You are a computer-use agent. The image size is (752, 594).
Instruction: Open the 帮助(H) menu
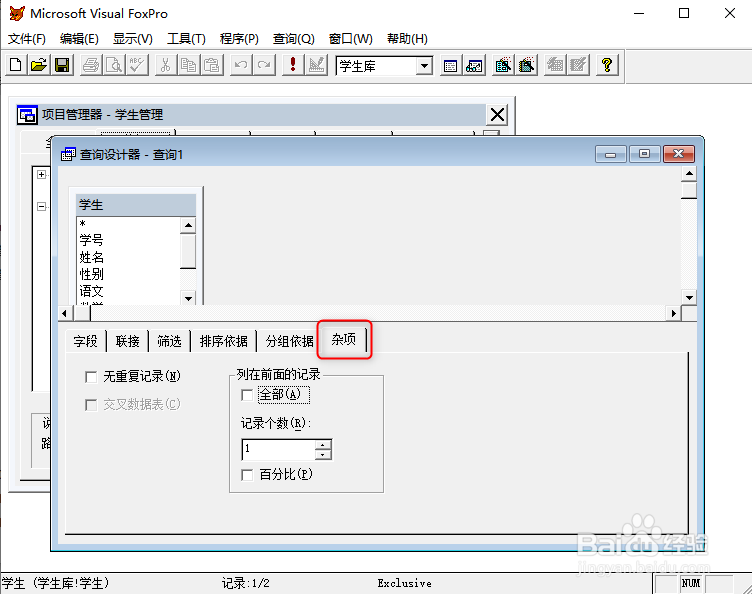407,39
